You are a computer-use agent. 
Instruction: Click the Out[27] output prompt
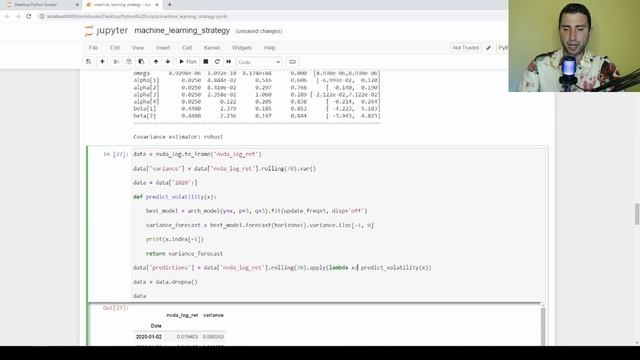pyautogui.click(x=116, y=308)
